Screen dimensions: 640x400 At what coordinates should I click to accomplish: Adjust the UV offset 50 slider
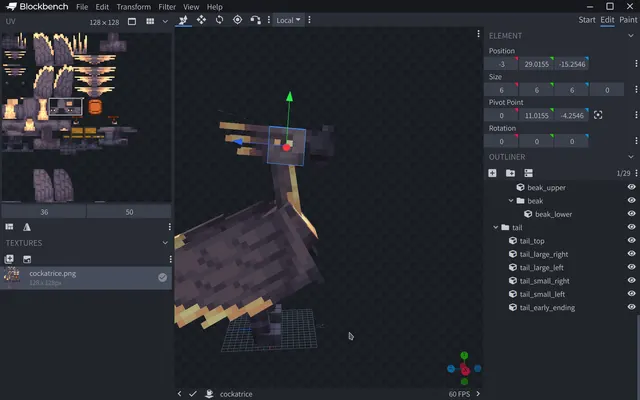coord(129,212)
